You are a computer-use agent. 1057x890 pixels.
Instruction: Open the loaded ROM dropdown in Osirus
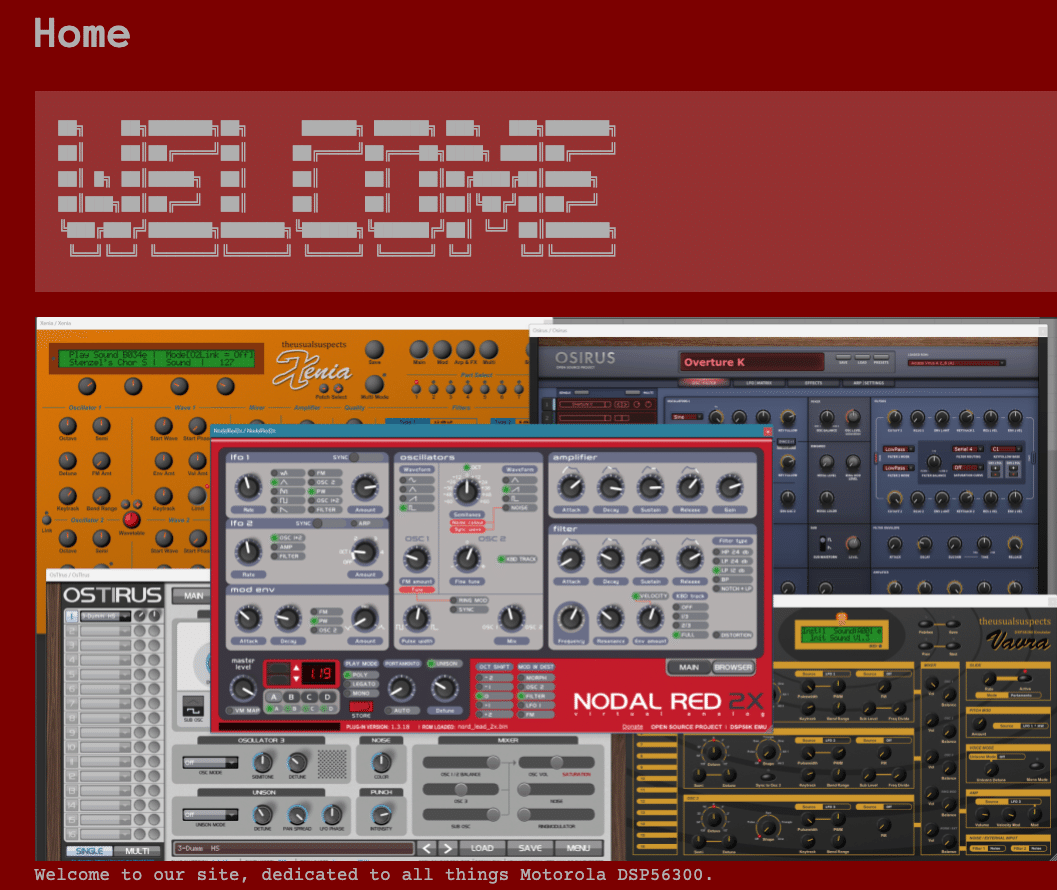(956, 363)
